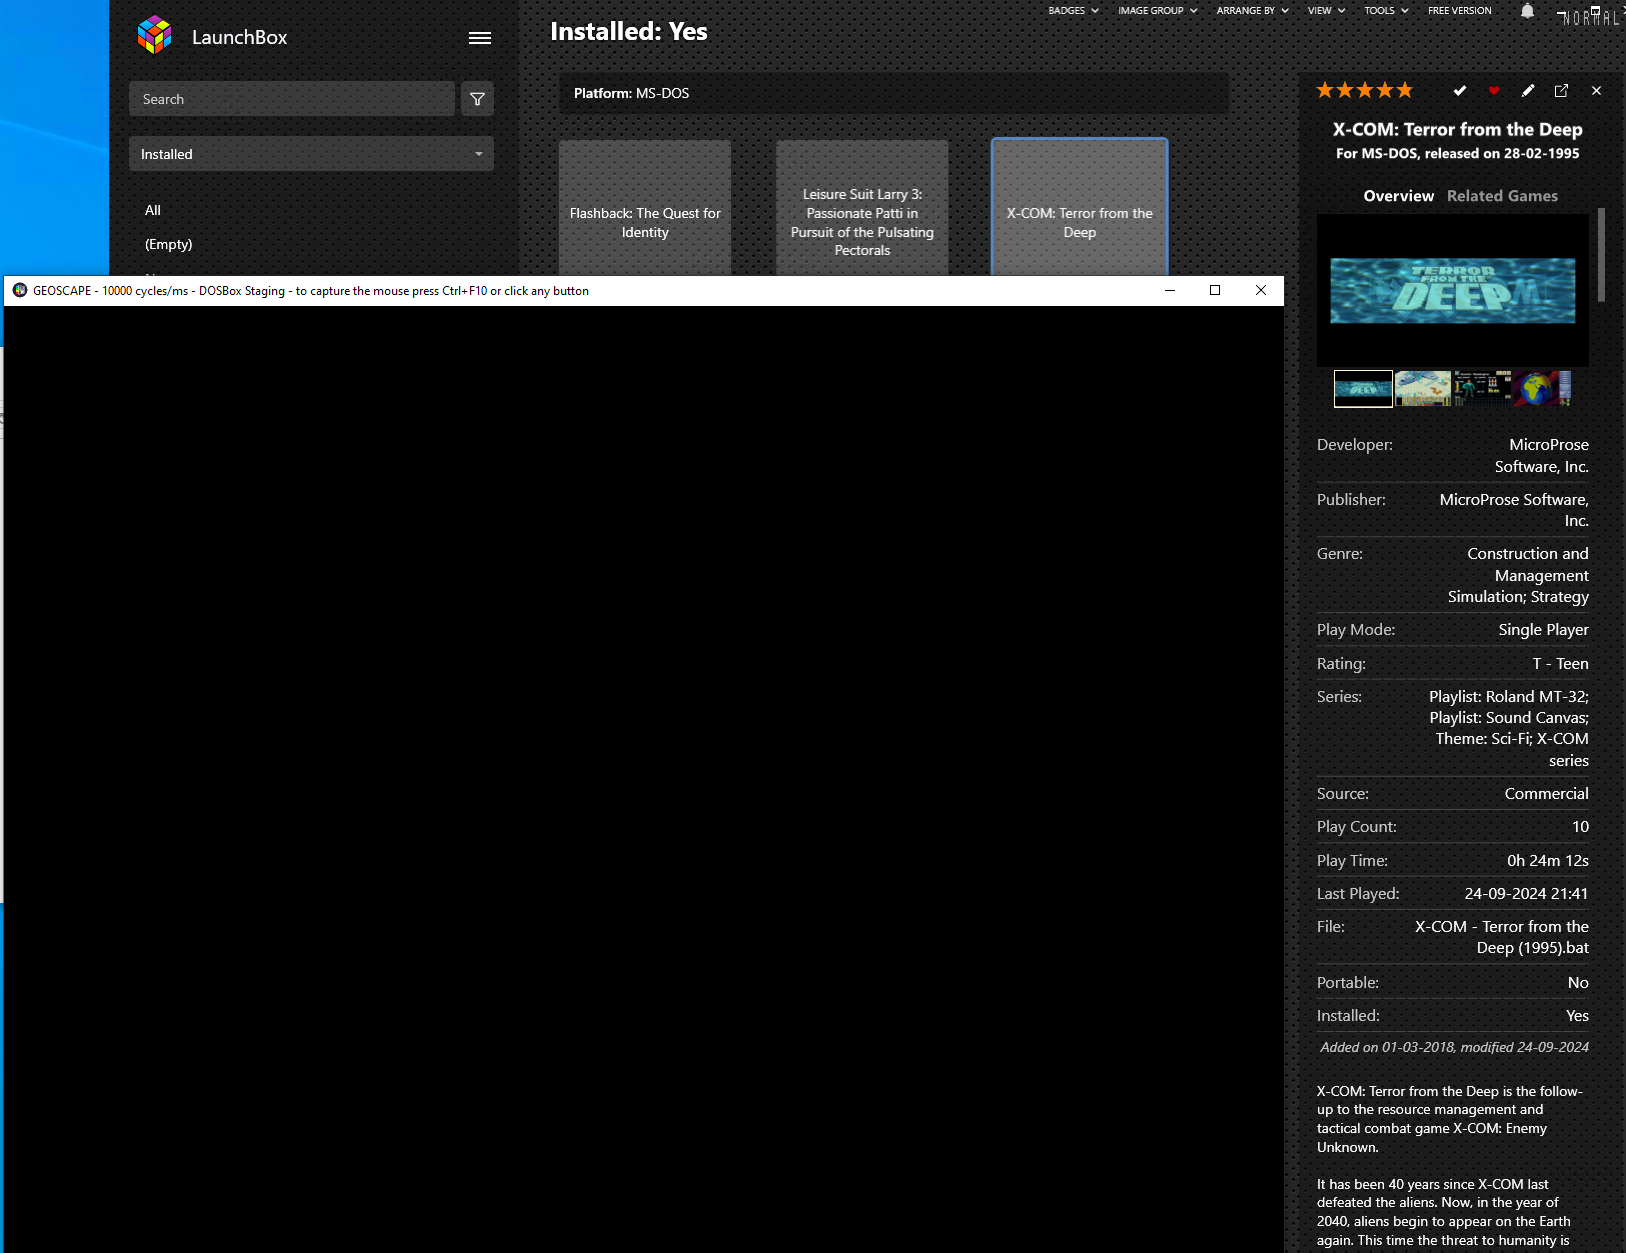Click the Play Count value 10
The image size is (1626, 1253).
1580,826
